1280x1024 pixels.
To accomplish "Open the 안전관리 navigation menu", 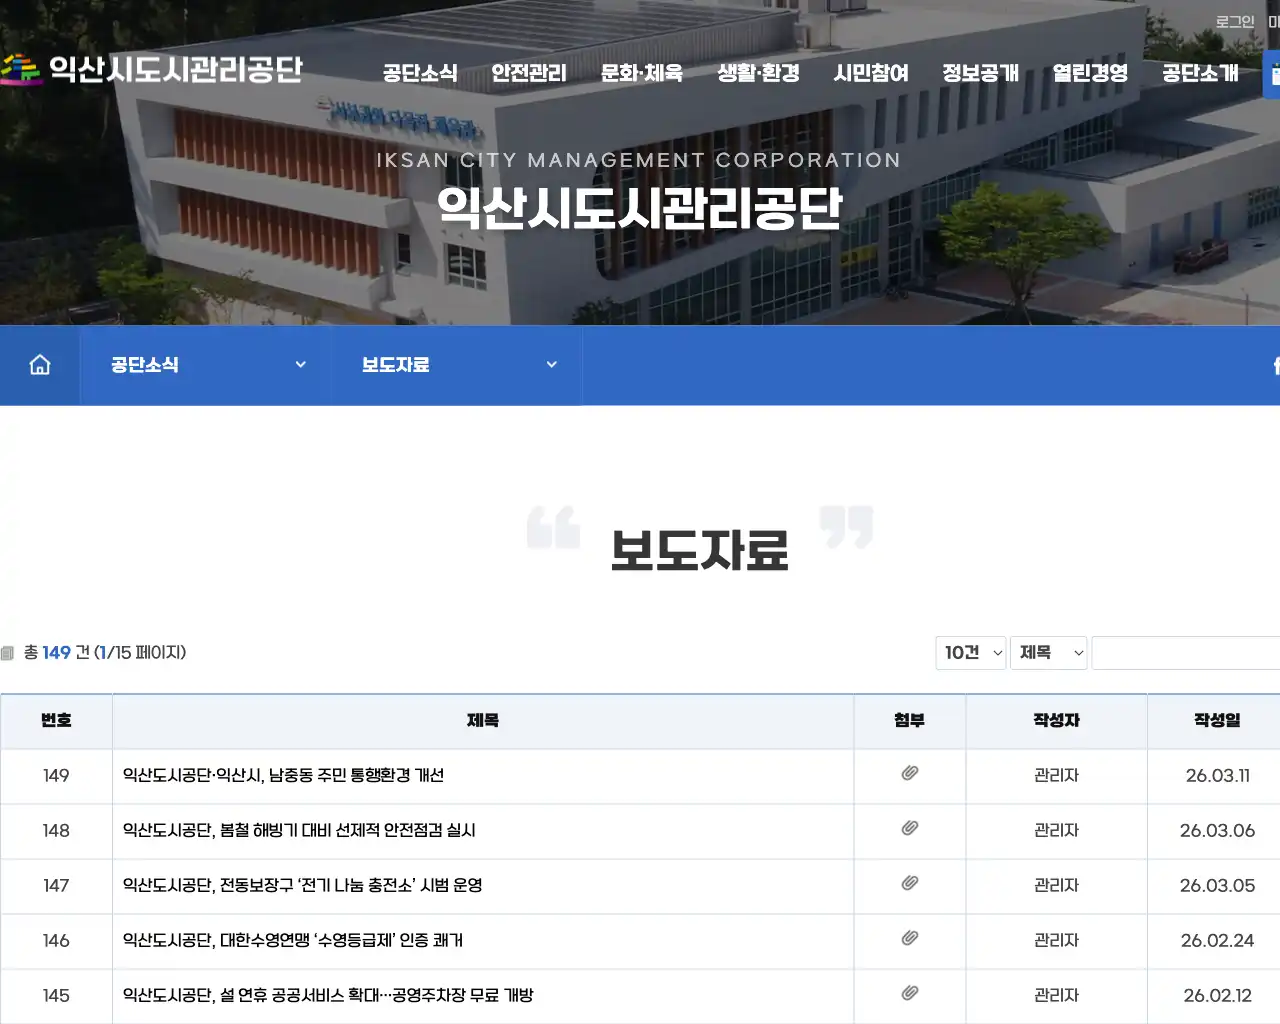I will click(x=528, y=72).
